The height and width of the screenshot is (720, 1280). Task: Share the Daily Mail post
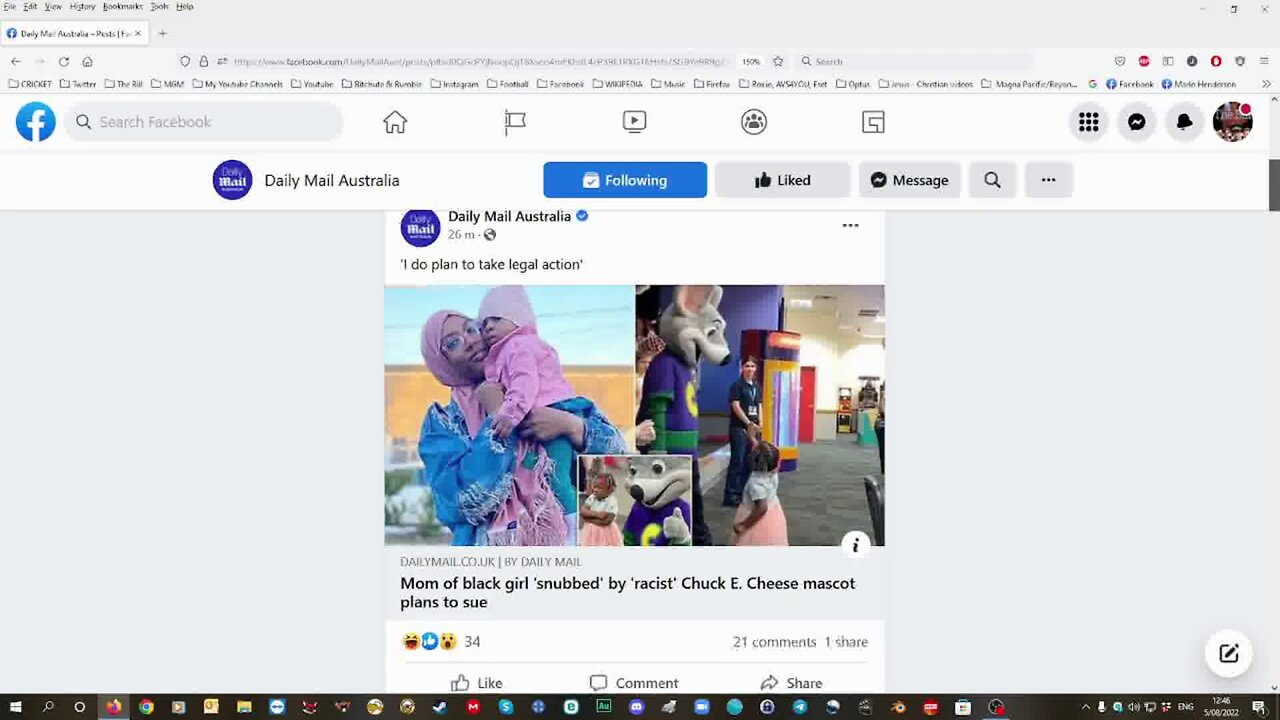coord(791,683)
